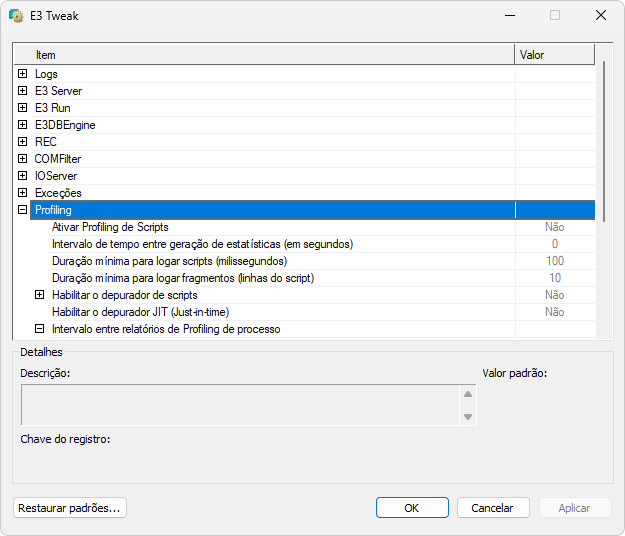
Task: Click the 0 value for statistics interval
Action: 555,244
